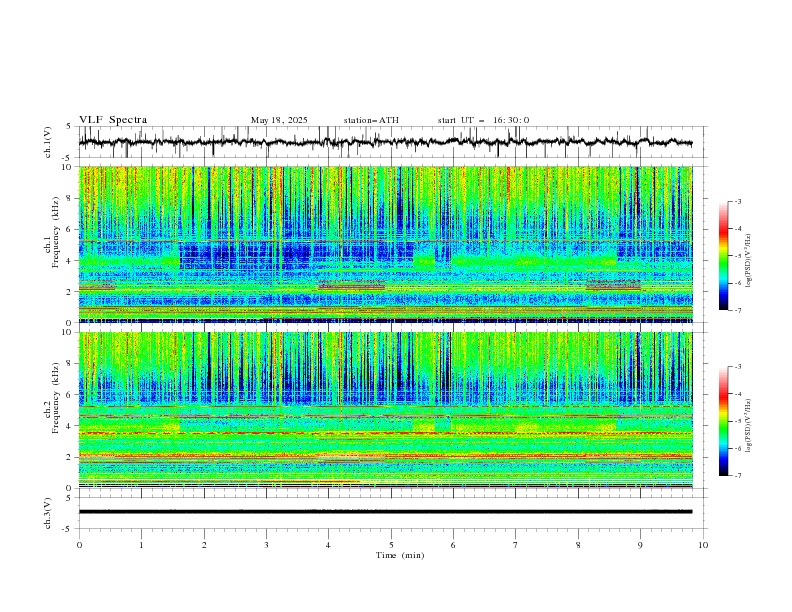The image size is (792, 612).
Task: Click the ch.1 spectrogram colorbar
Action: click(723, 256)
